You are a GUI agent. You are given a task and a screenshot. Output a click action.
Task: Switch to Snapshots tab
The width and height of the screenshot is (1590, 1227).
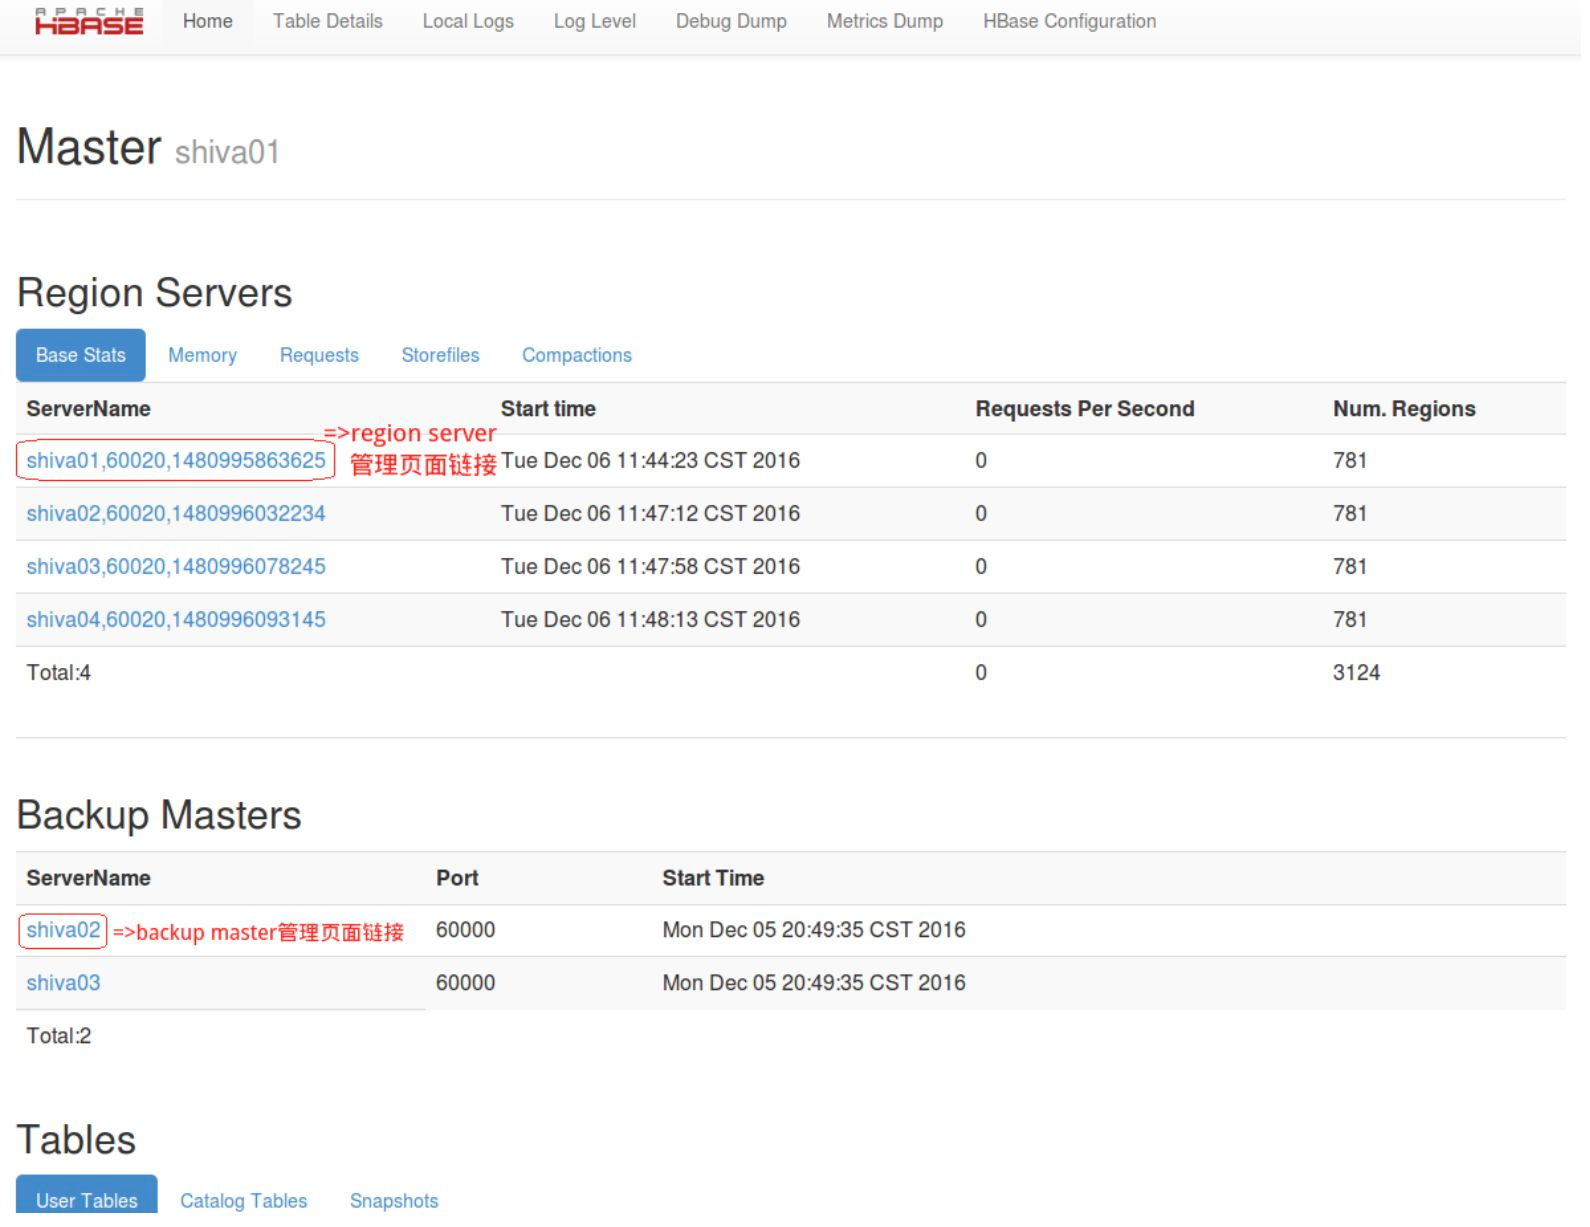pos(394,1200)
